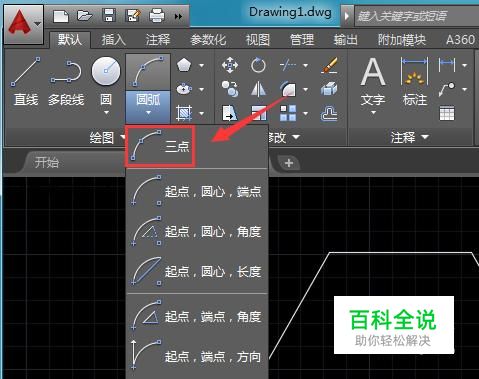Choose 起点，圆心，长度 arc option
The image size is (479, 379).
point(197,271)
